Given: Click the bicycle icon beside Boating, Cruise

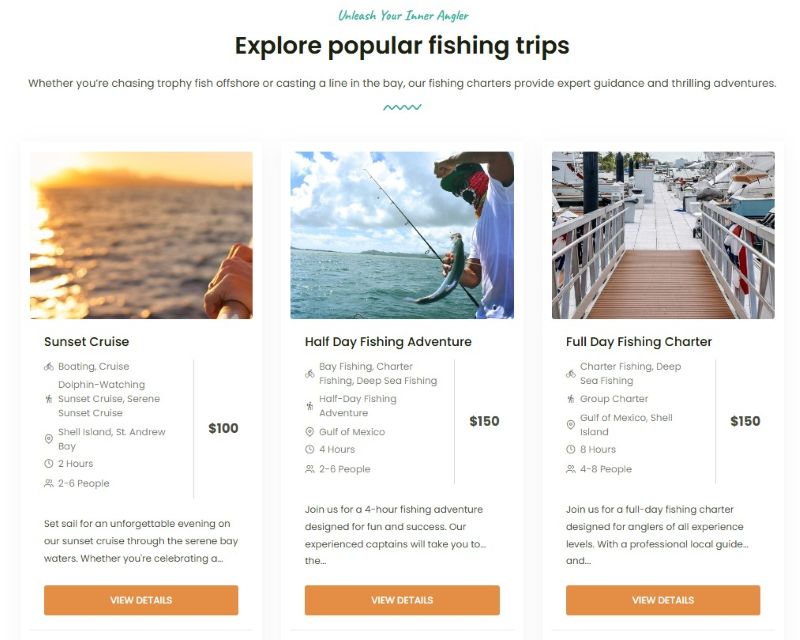Looking at the screenshot, I should [x=49, y=366].
